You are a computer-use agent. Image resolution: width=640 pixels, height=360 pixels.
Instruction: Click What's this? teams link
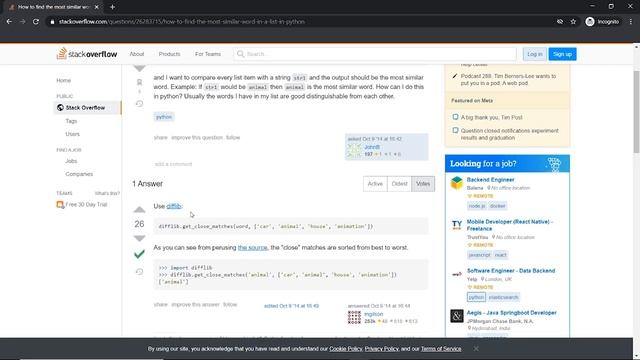[x=107, y=193]
